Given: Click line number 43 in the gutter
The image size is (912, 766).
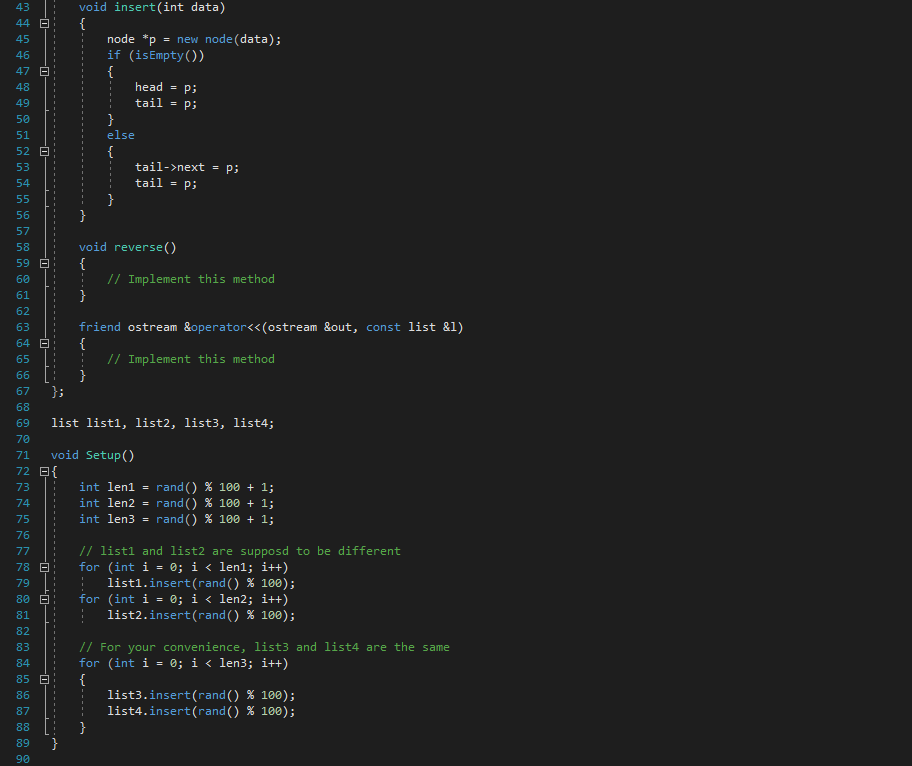Looking at the screenshot, I should [x=23, y=8].
